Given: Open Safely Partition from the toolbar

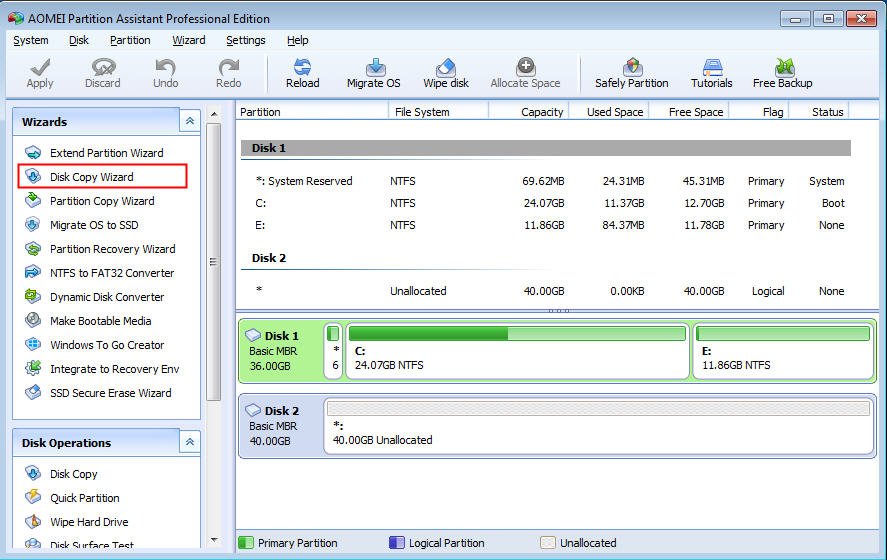Looking at the screenshot, I should pos(631,74).
